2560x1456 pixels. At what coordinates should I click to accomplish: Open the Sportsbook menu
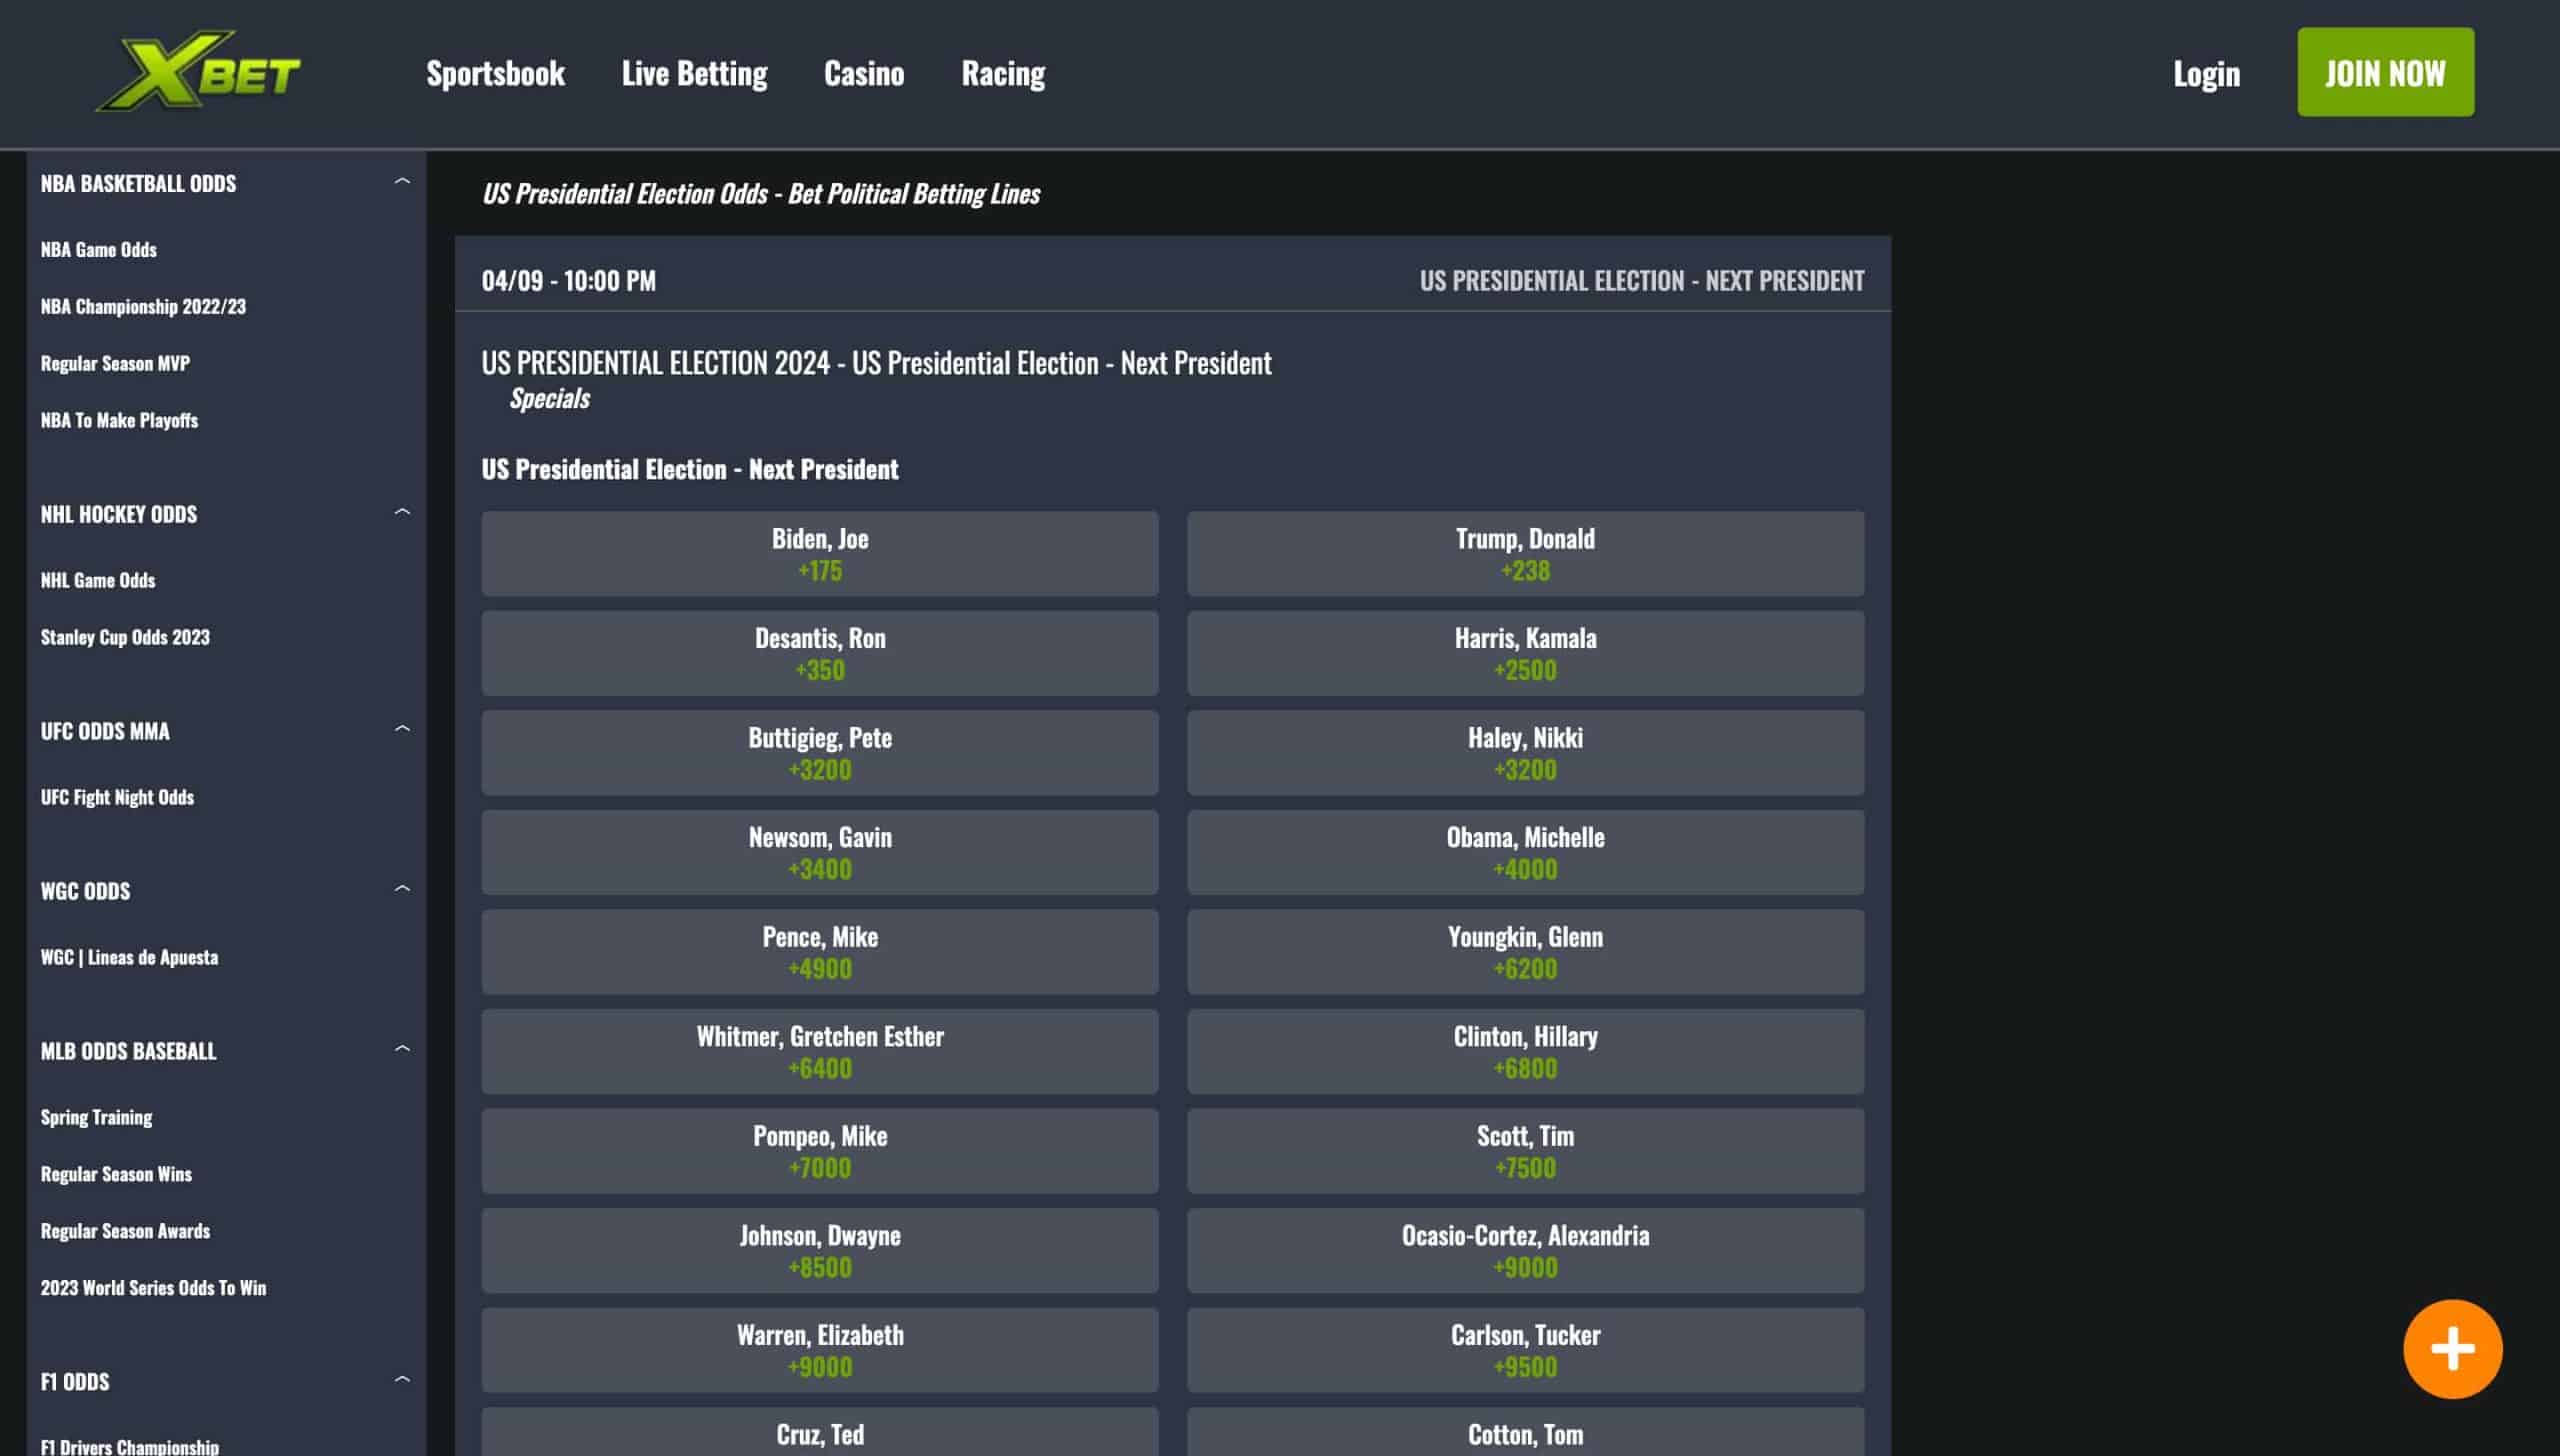tap(495, 73)
